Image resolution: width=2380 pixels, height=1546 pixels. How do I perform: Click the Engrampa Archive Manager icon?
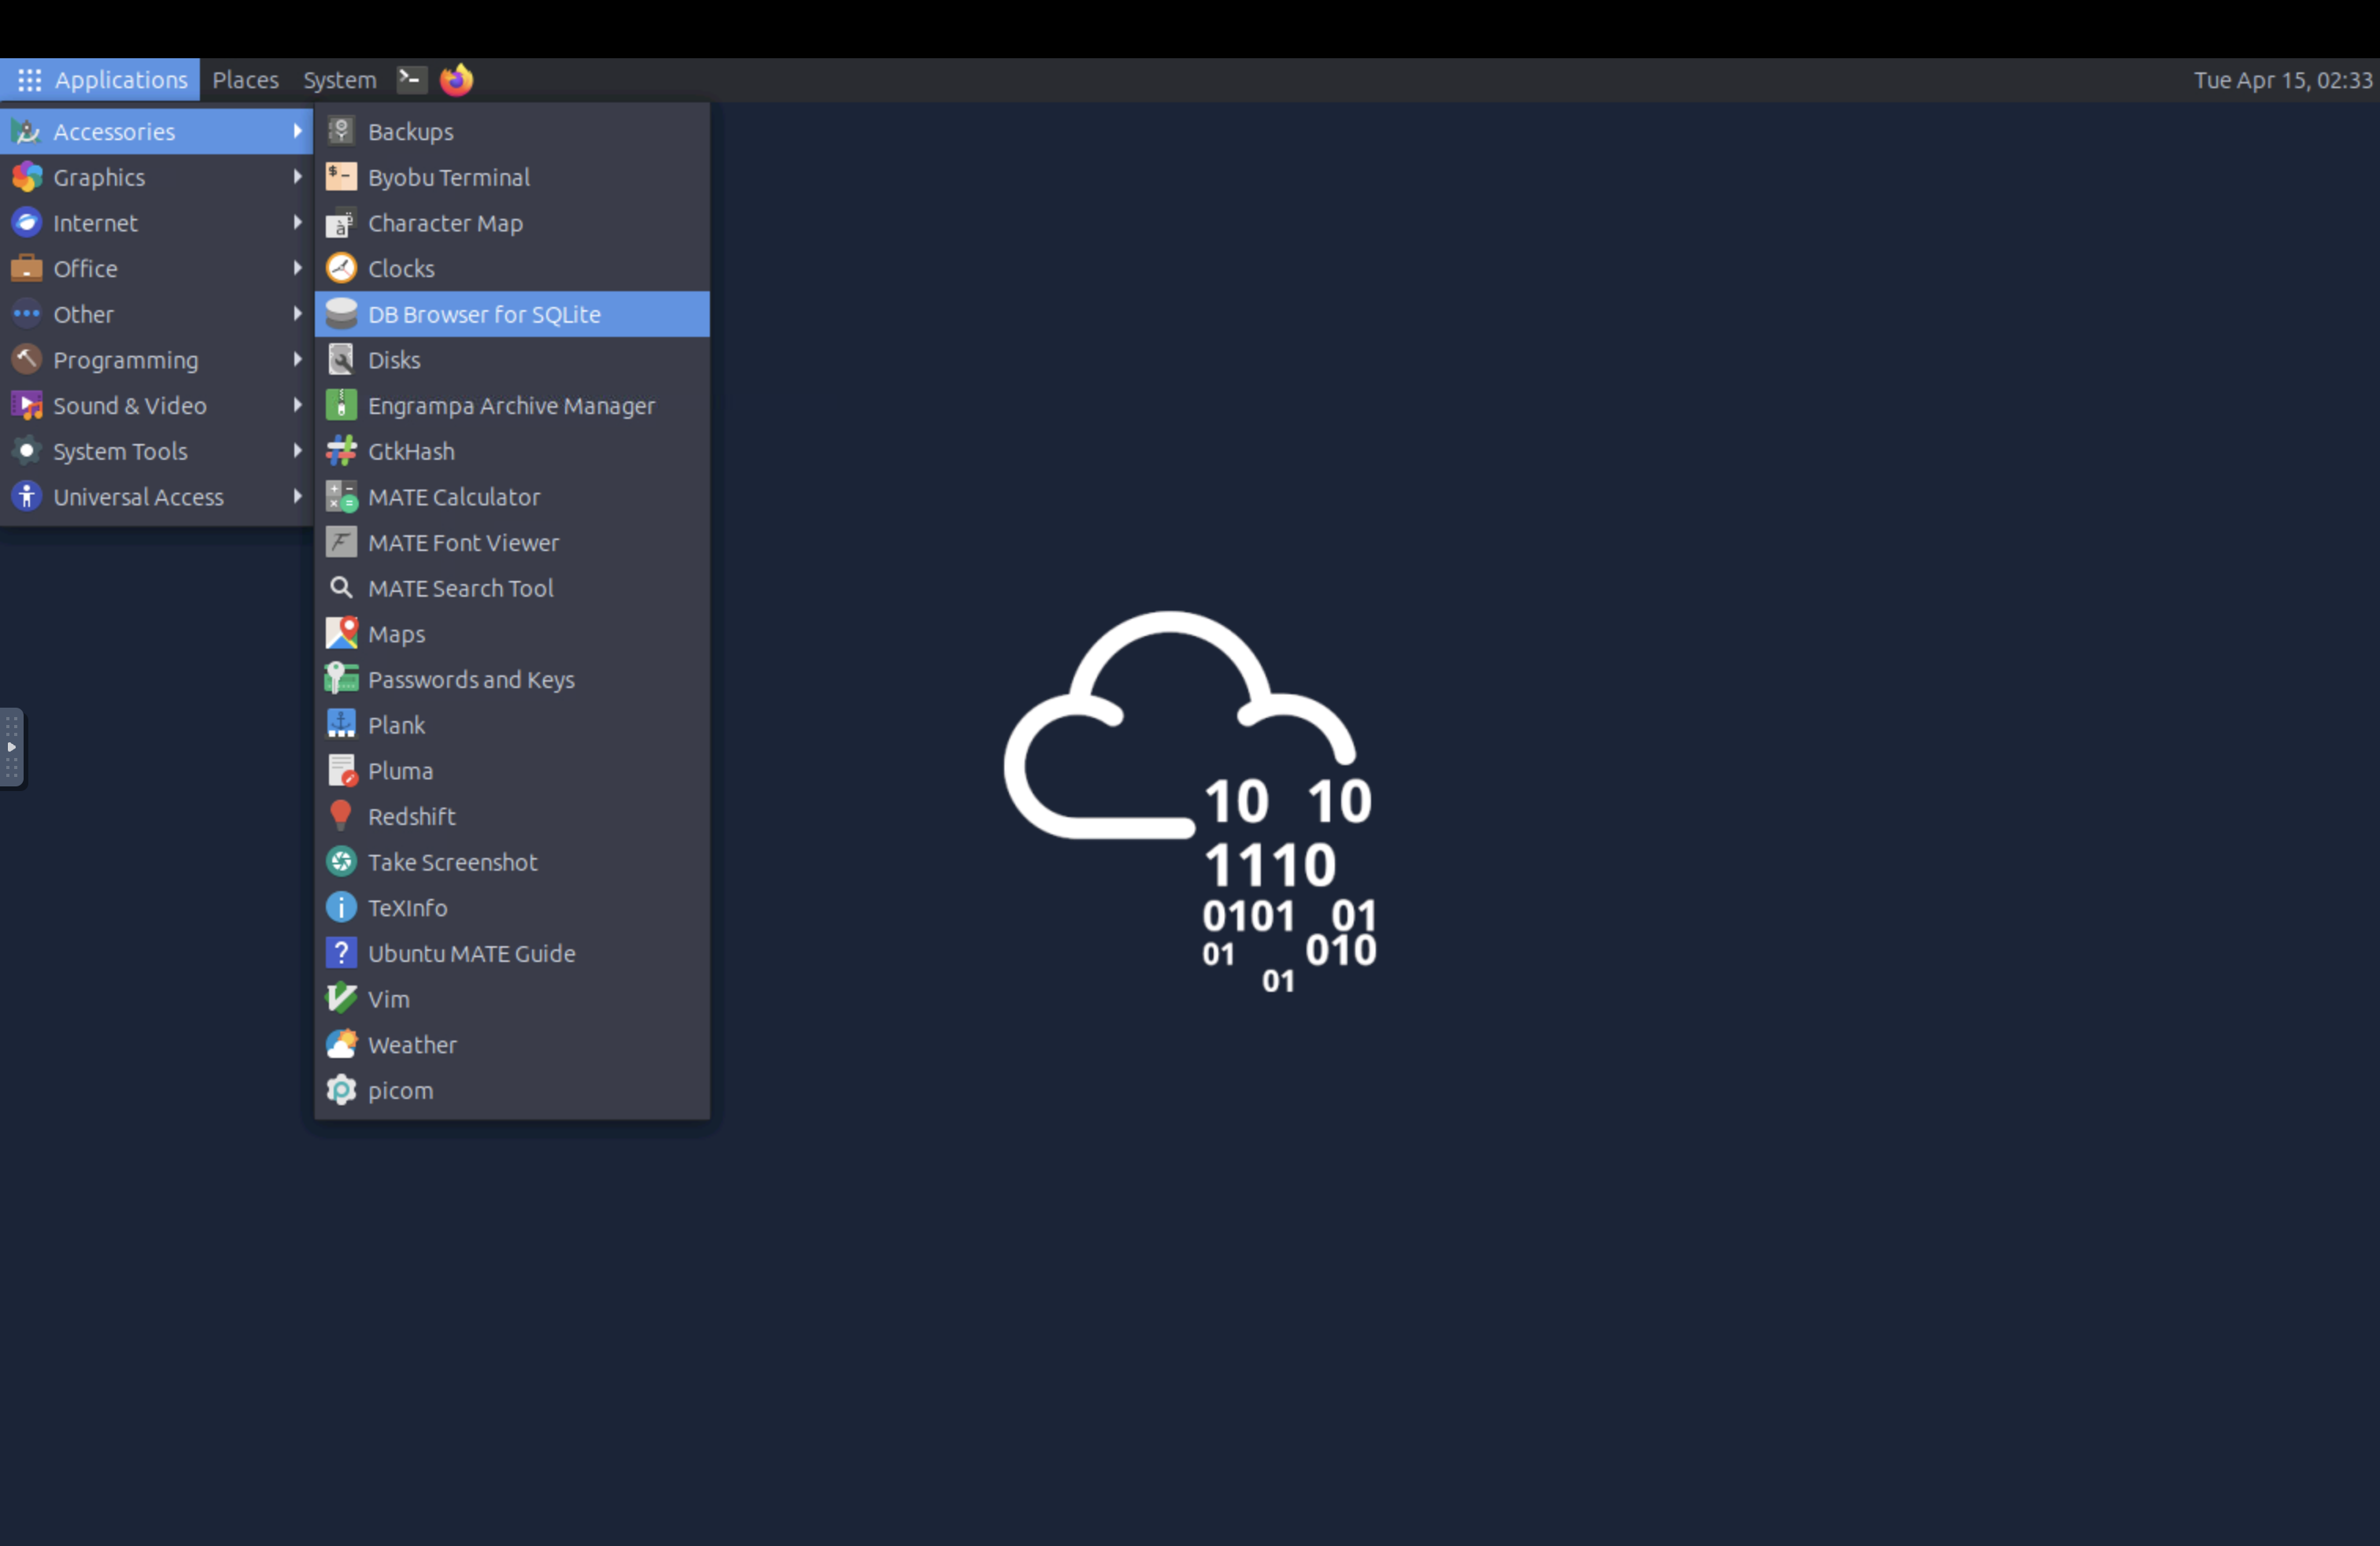pos(341,405)
